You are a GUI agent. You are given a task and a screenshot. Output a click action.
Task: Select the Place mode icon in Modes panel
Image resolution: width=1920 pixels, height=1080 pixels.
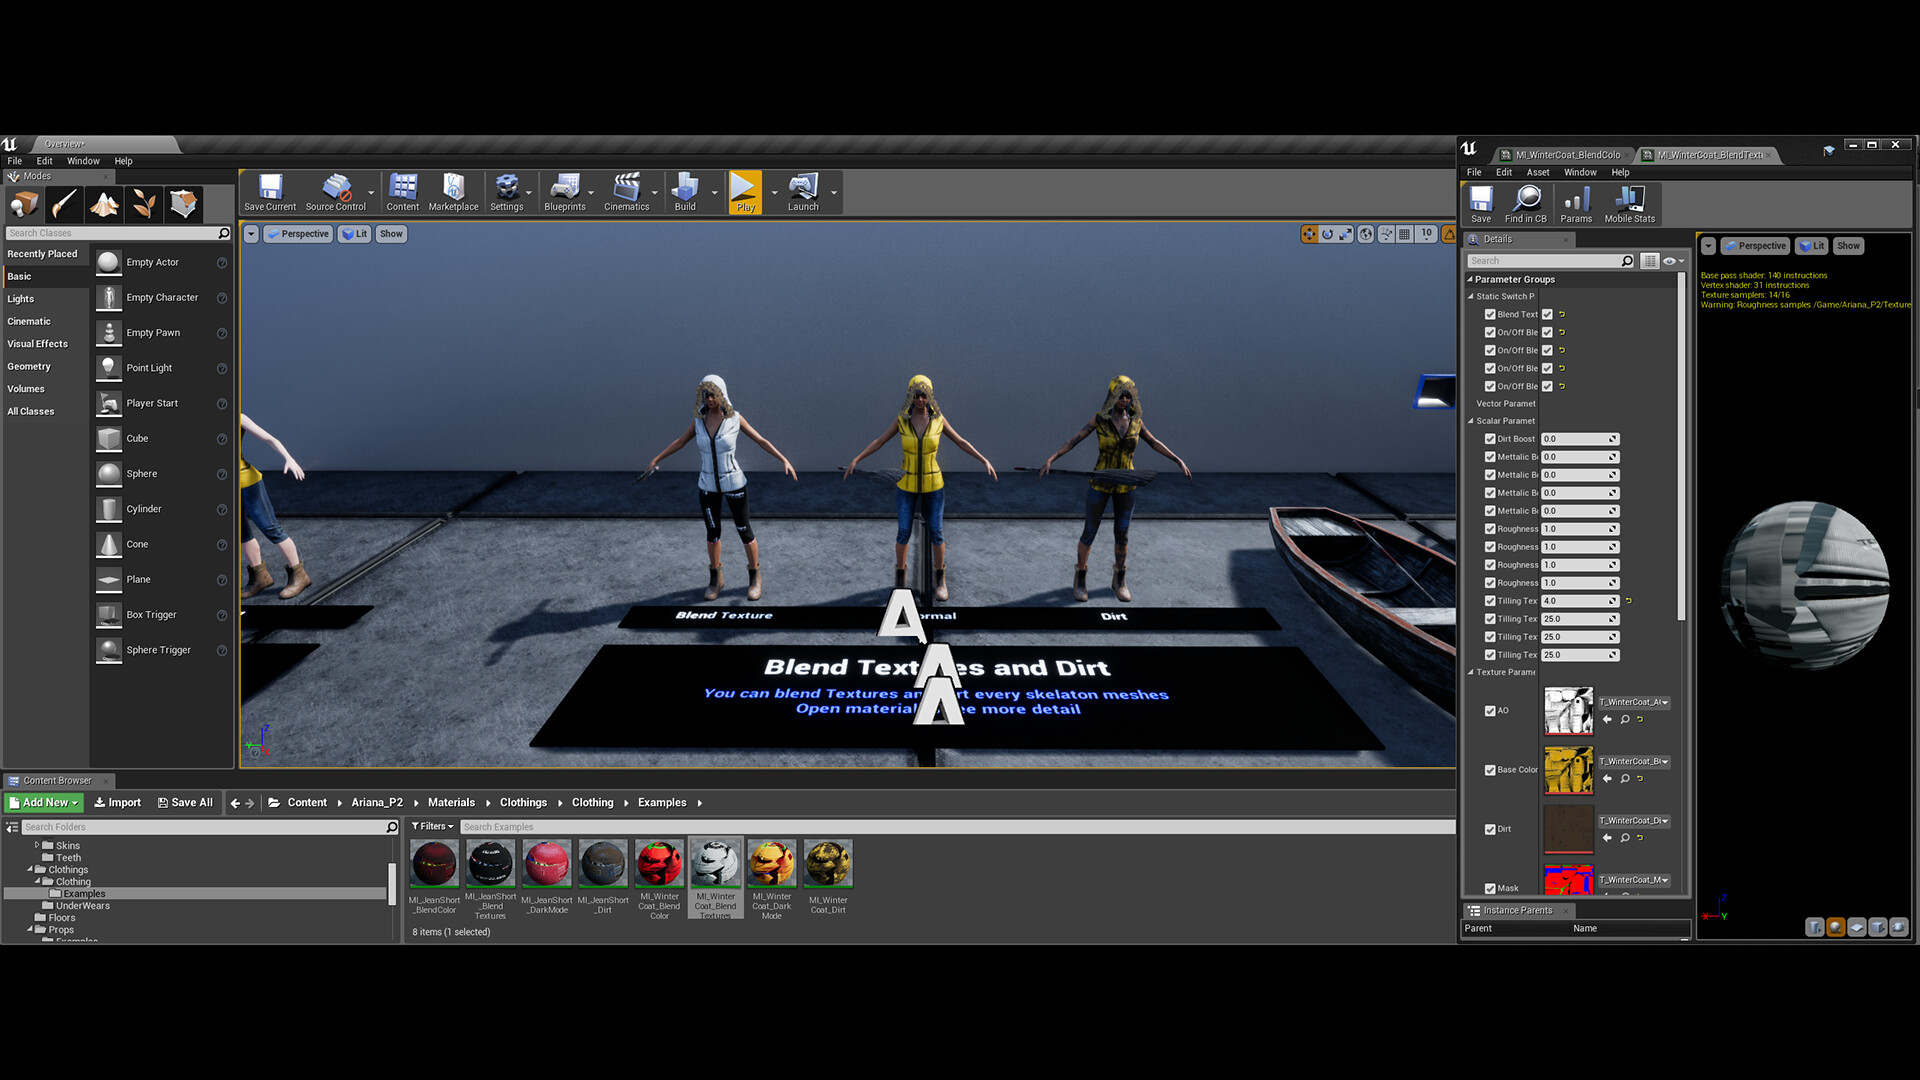[x=24, y=205]
